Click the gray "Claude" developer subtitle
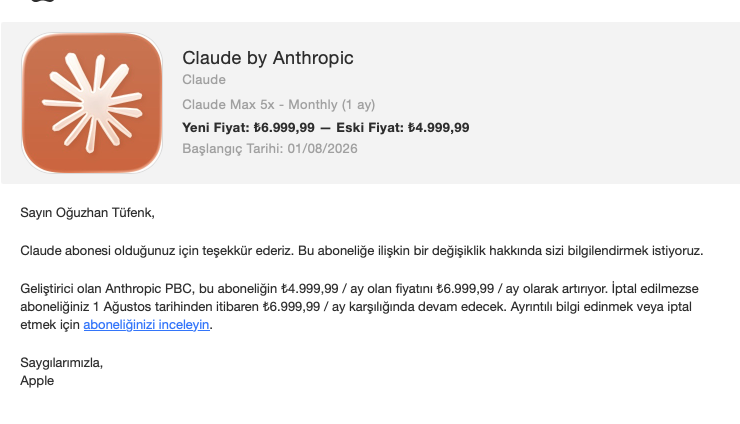This screenshot has width=740, height=424. coord(204,80)
